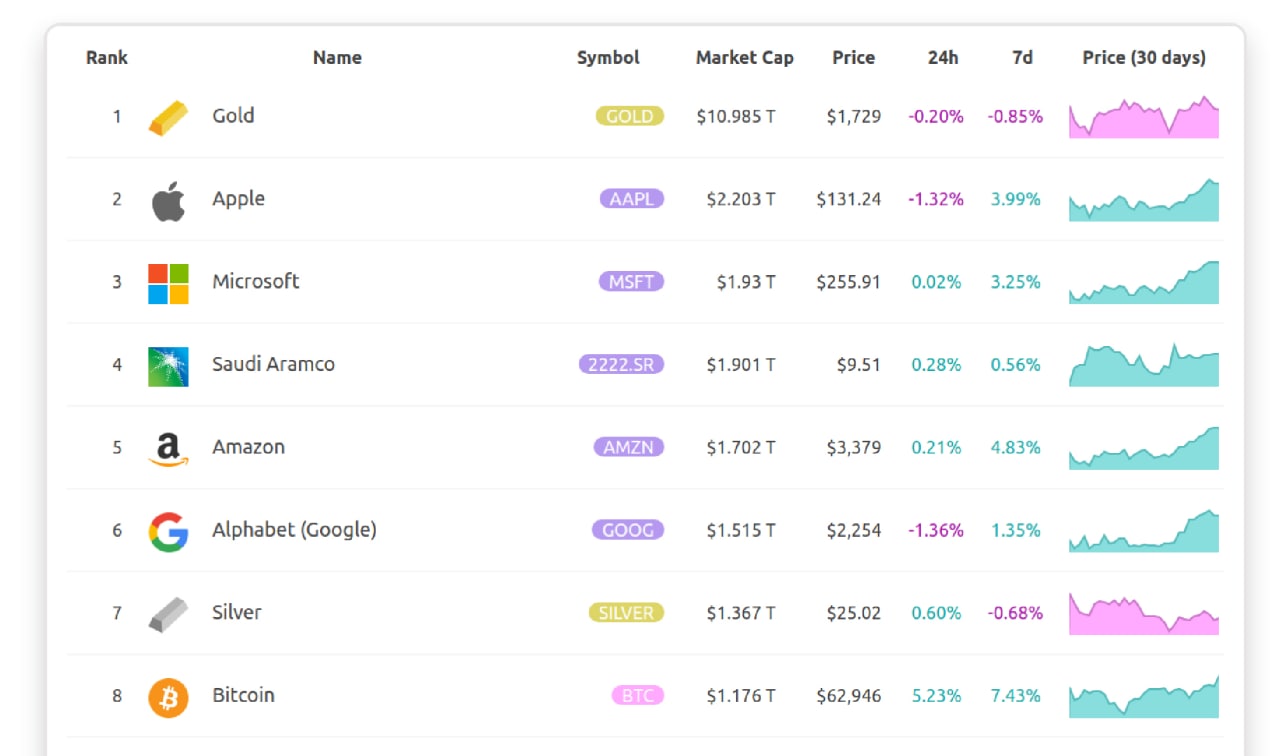Image resolution: width=1280 pixels, height=756 pixels.
Task: Open Microsoft's 30-day price chart
Action: (1144, 283)
